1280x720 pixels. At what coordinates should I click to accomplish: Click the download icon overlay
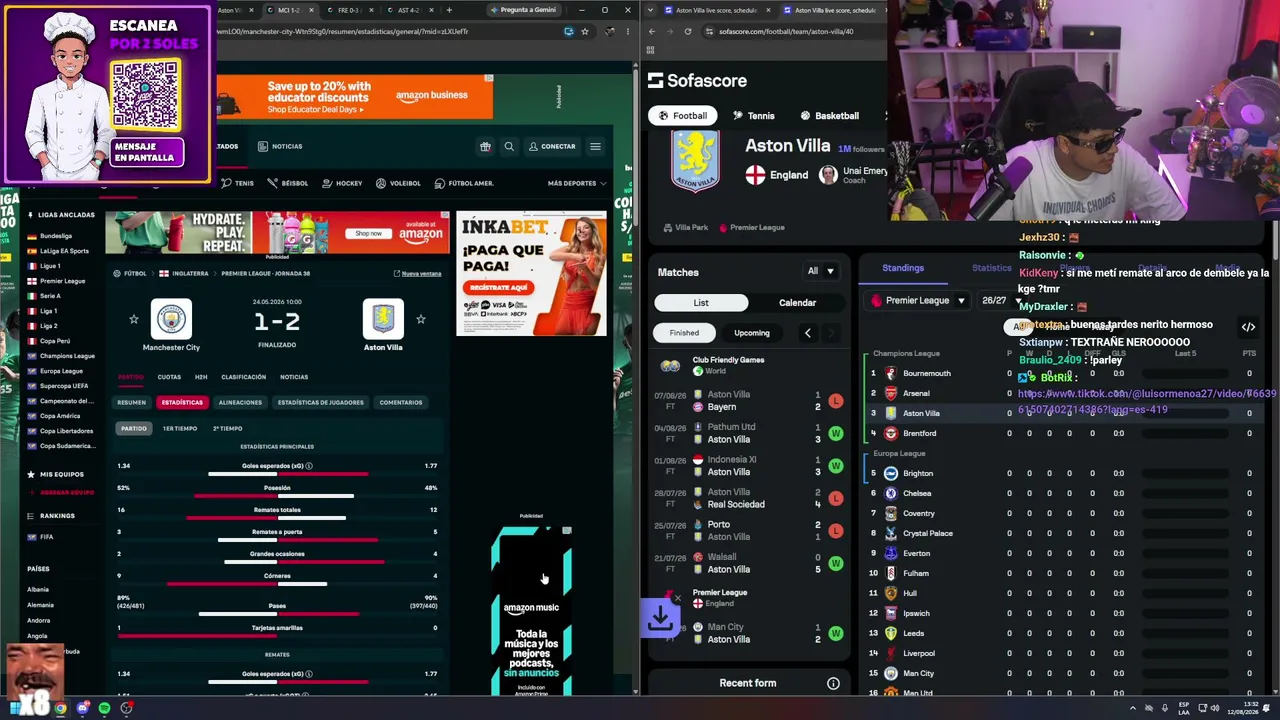click(660, 620)
